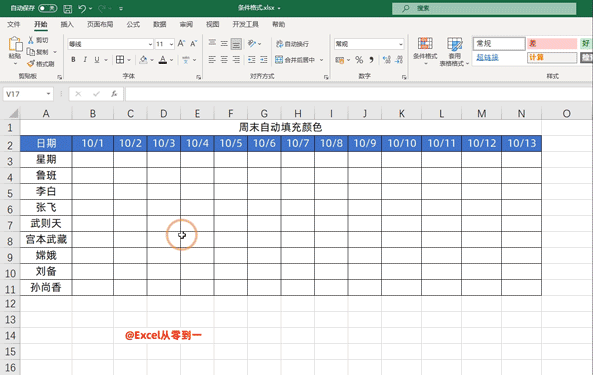Click the Fill Color bucket
This screenshot has height=375, width=593.
[x=143, y=59]
